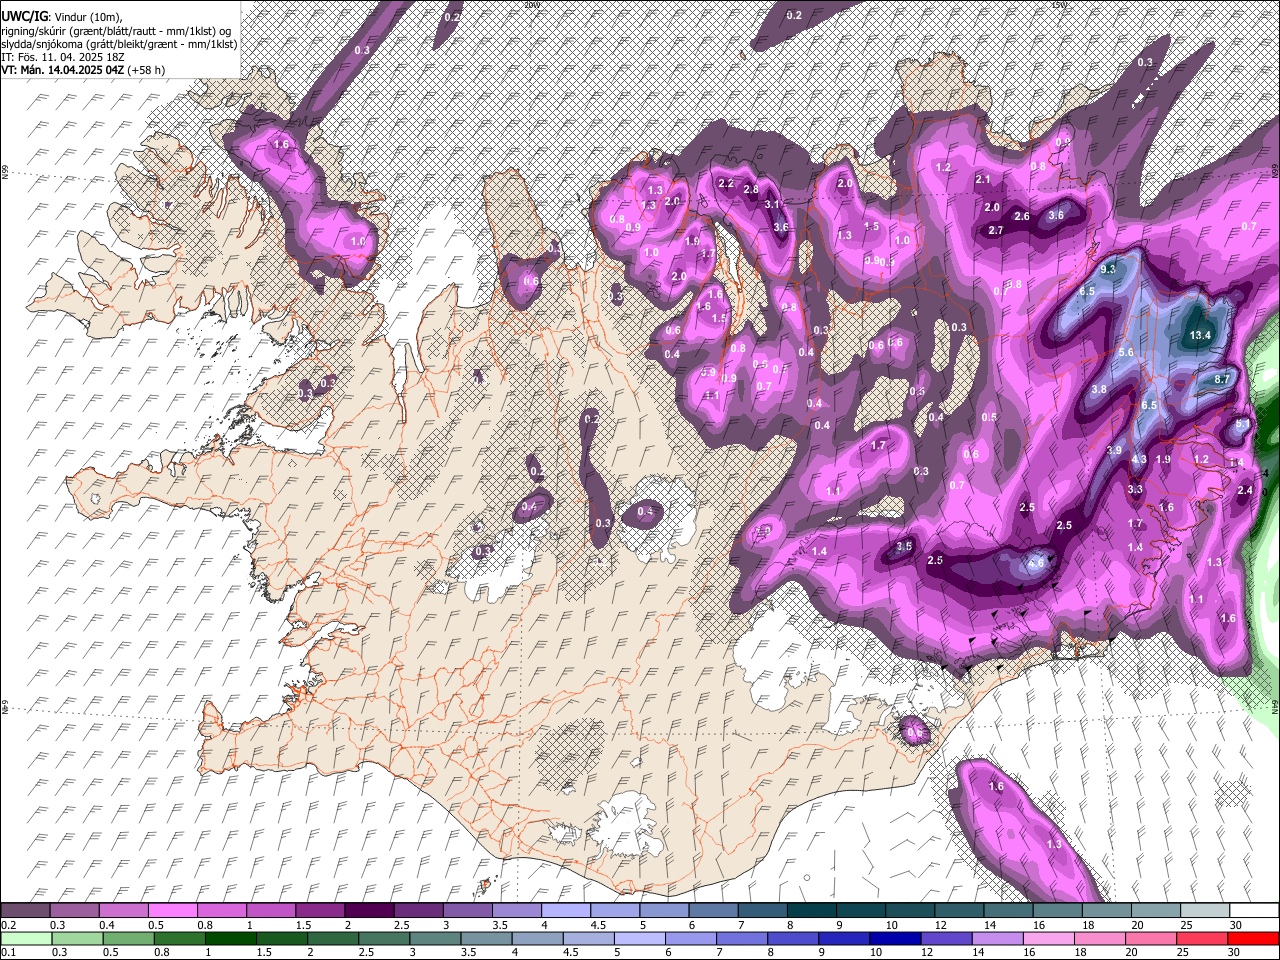Pick the upper legend swatch above 1 label
Screen dimensions: 1280x960
point(270,910)
